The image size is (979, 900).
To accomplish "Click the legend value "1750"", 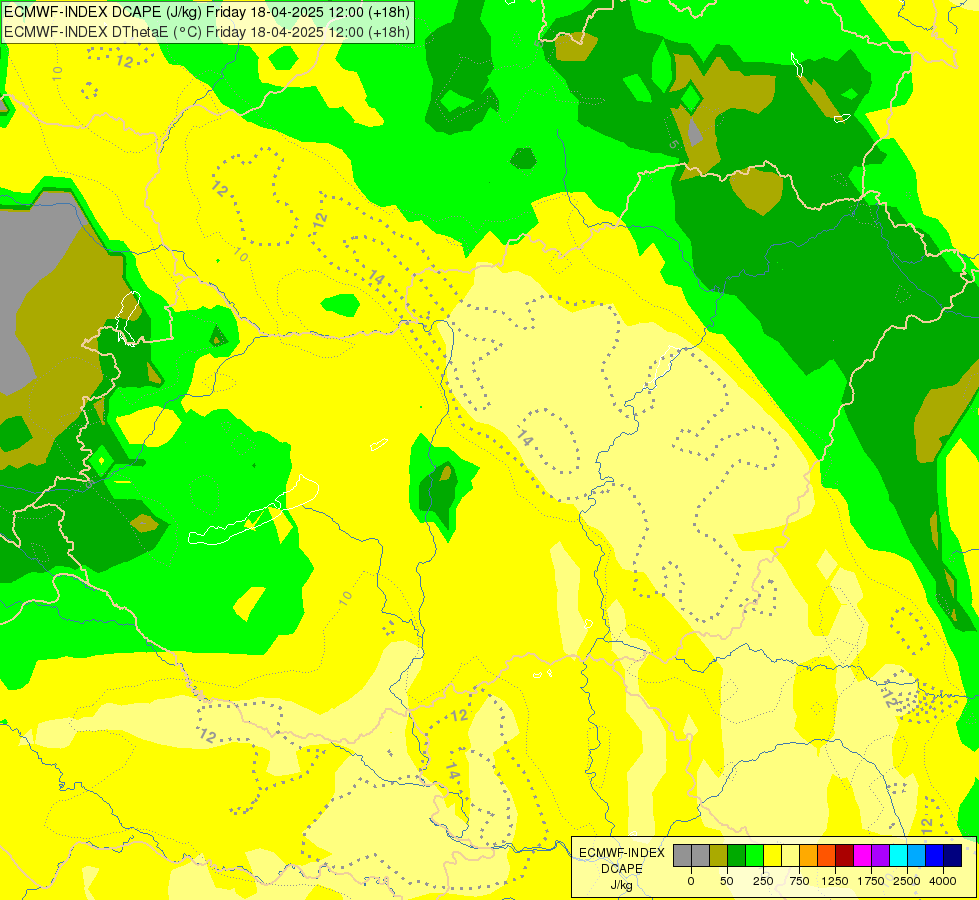I will 871,881.
